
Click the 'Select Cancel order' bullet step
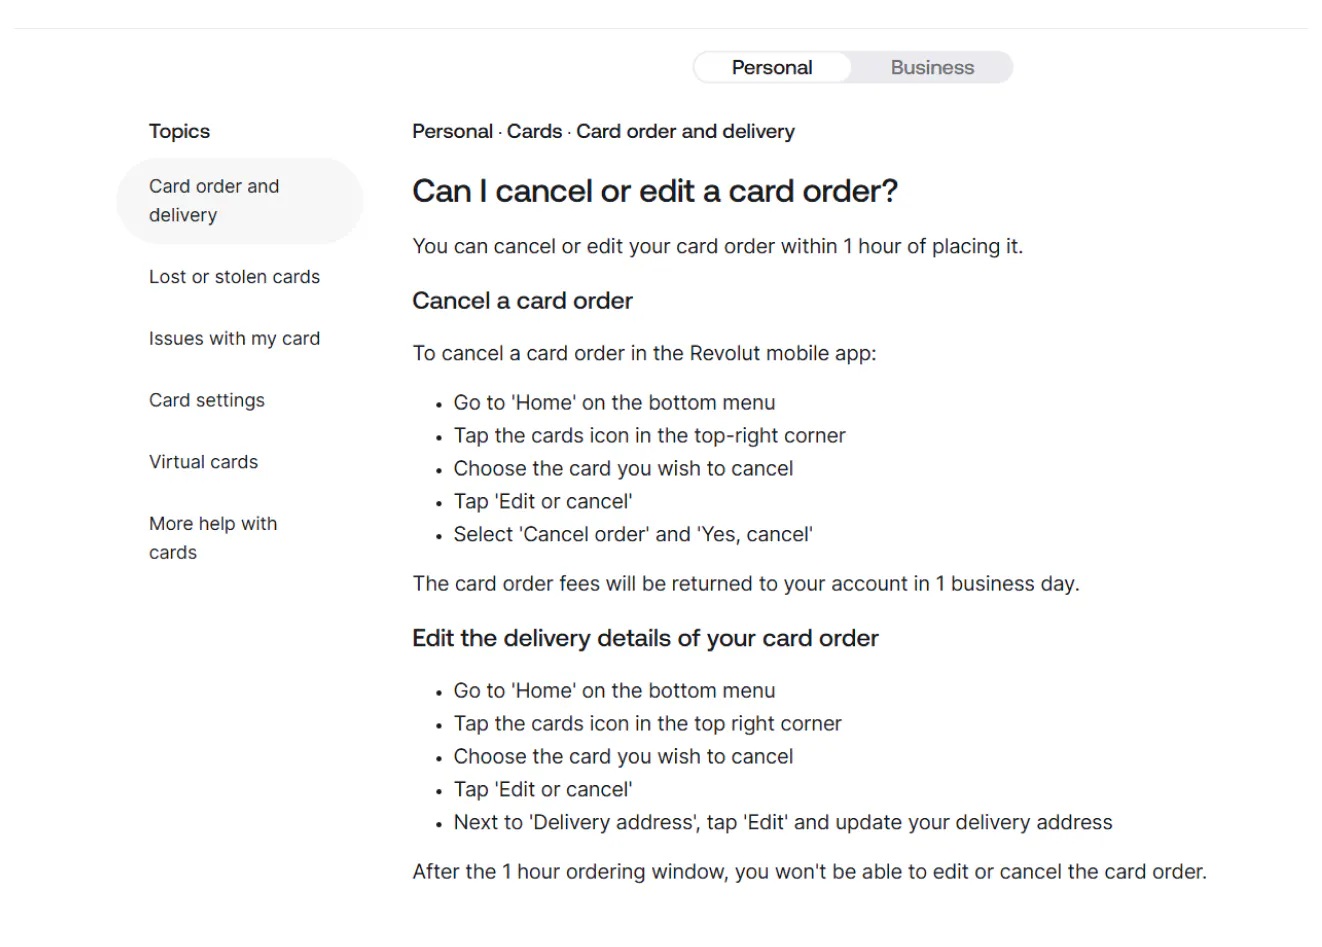coord(632,535)
